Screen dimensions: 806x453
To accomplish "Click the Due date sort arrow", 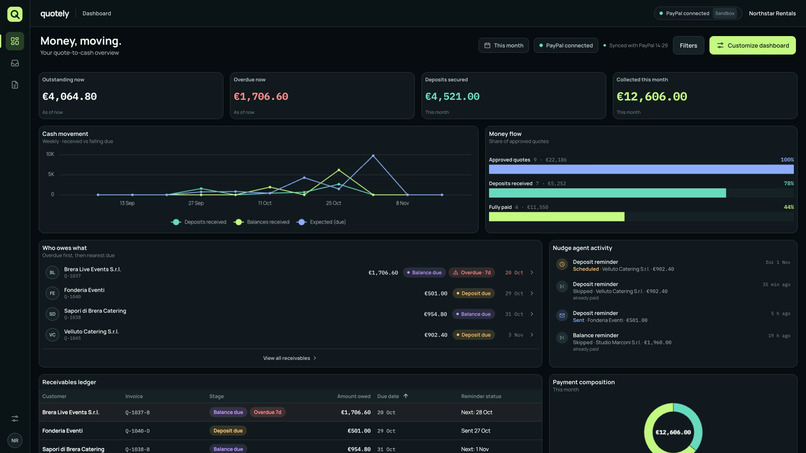I will (x=406, y=396).
